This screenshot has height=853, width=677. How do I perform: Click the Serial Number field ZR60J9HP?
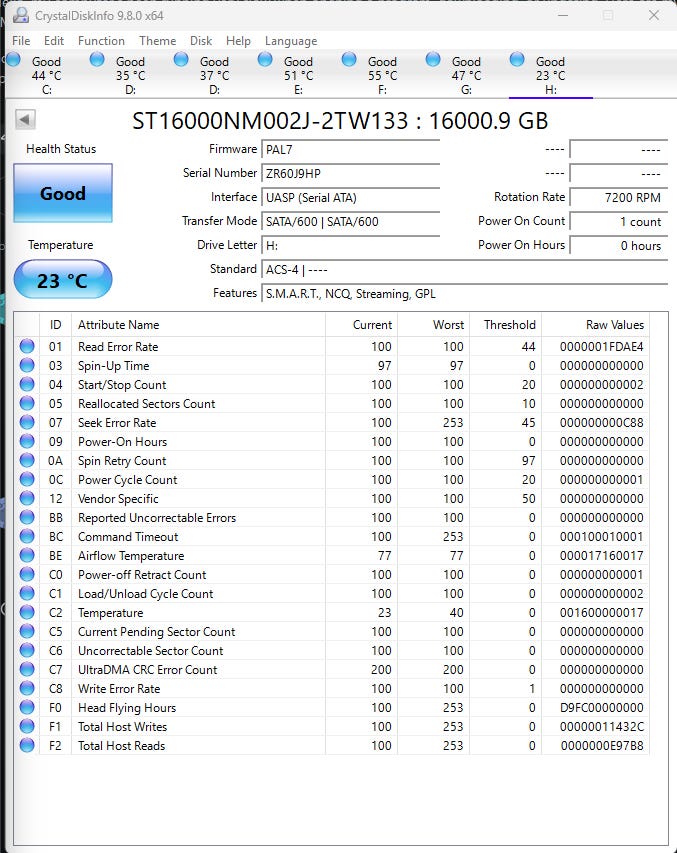350,173
